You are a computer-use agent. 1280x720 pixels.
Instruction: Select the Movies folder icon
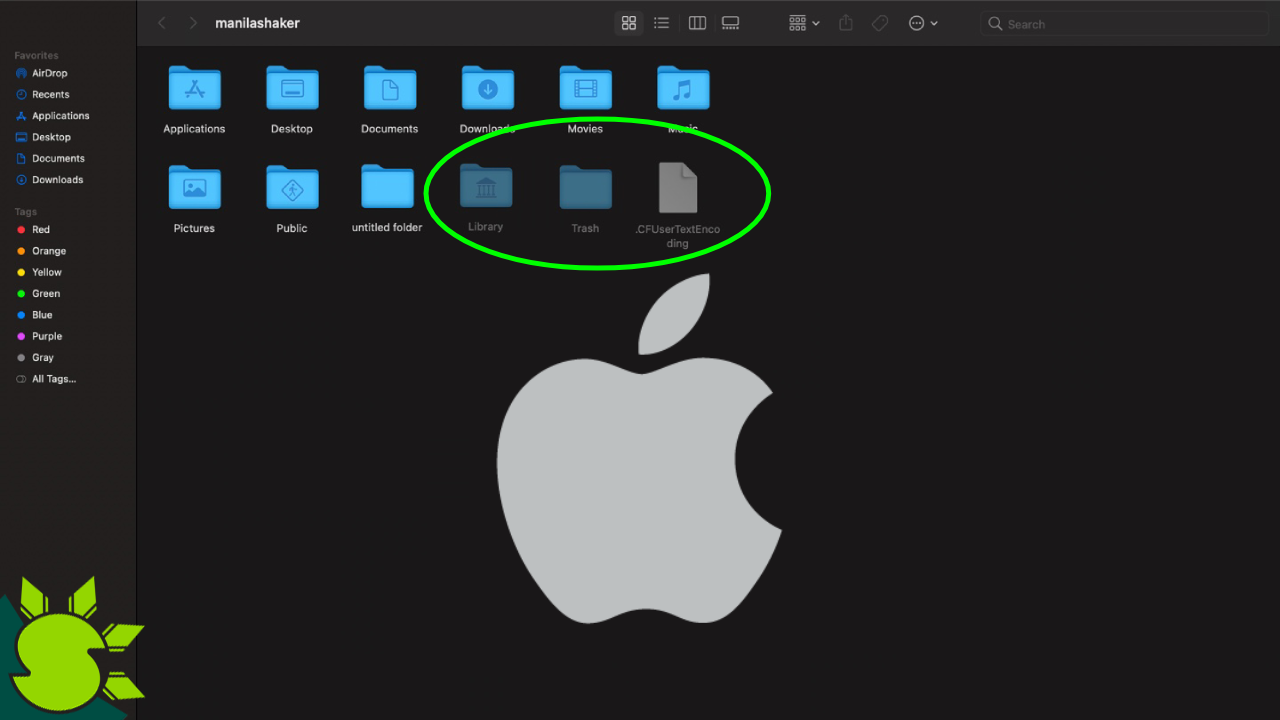(x=585, y=89)
